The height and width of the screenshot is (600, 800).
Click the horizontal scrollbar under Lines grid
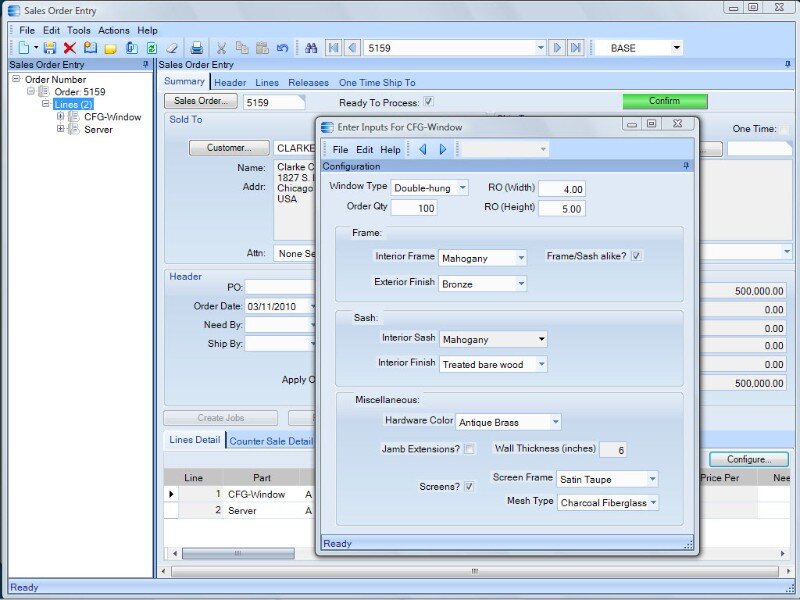click(238, 553)
